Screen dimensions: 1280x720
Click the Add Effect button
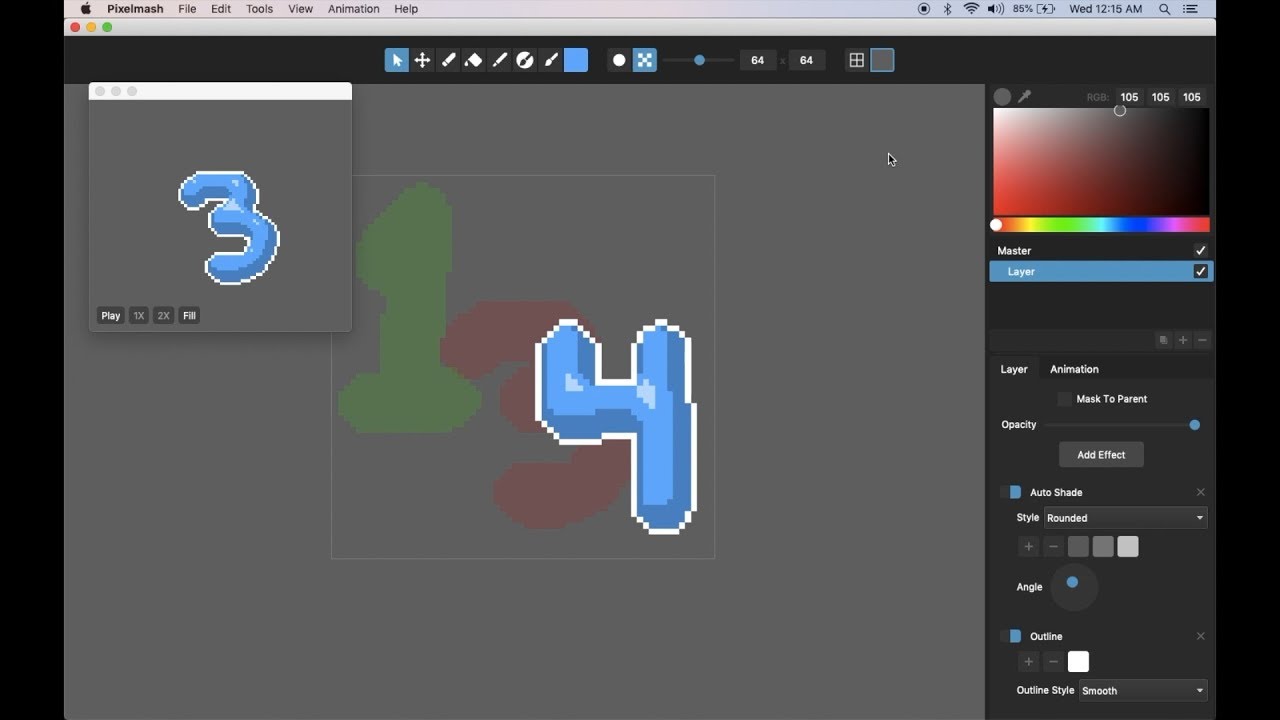(1101, 455)
